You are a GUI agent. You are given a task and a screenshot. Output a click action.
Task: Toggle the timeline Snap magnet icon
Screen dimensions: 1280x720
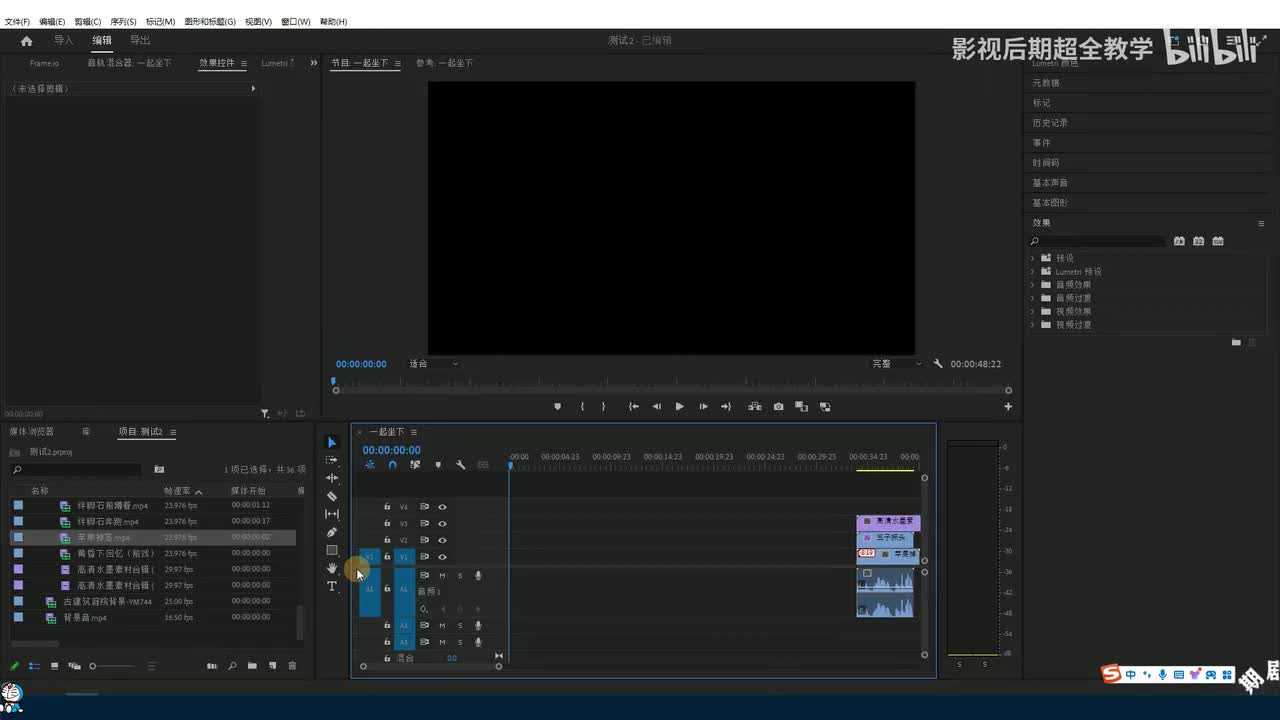(x=392, y=465)
